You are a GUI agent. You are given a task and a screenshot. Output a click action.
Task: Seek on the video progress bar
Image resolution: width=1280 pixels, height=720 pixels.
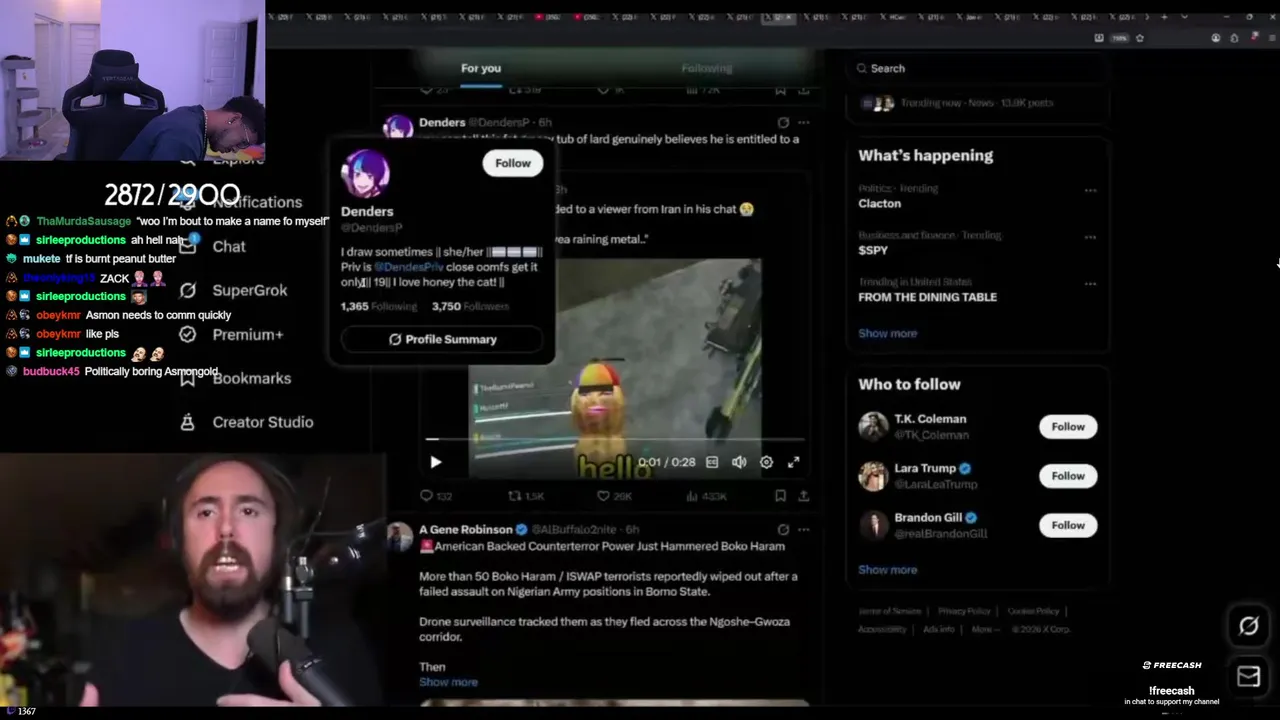coord(615,439)
